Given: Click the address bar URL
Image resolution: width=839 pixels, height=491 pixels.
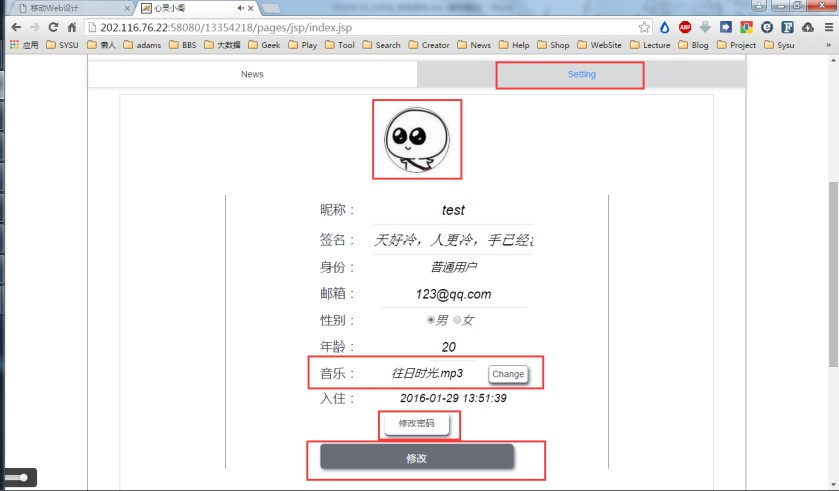Looking at the screenshot, I should pyautogui.click(x=226, y=28).
